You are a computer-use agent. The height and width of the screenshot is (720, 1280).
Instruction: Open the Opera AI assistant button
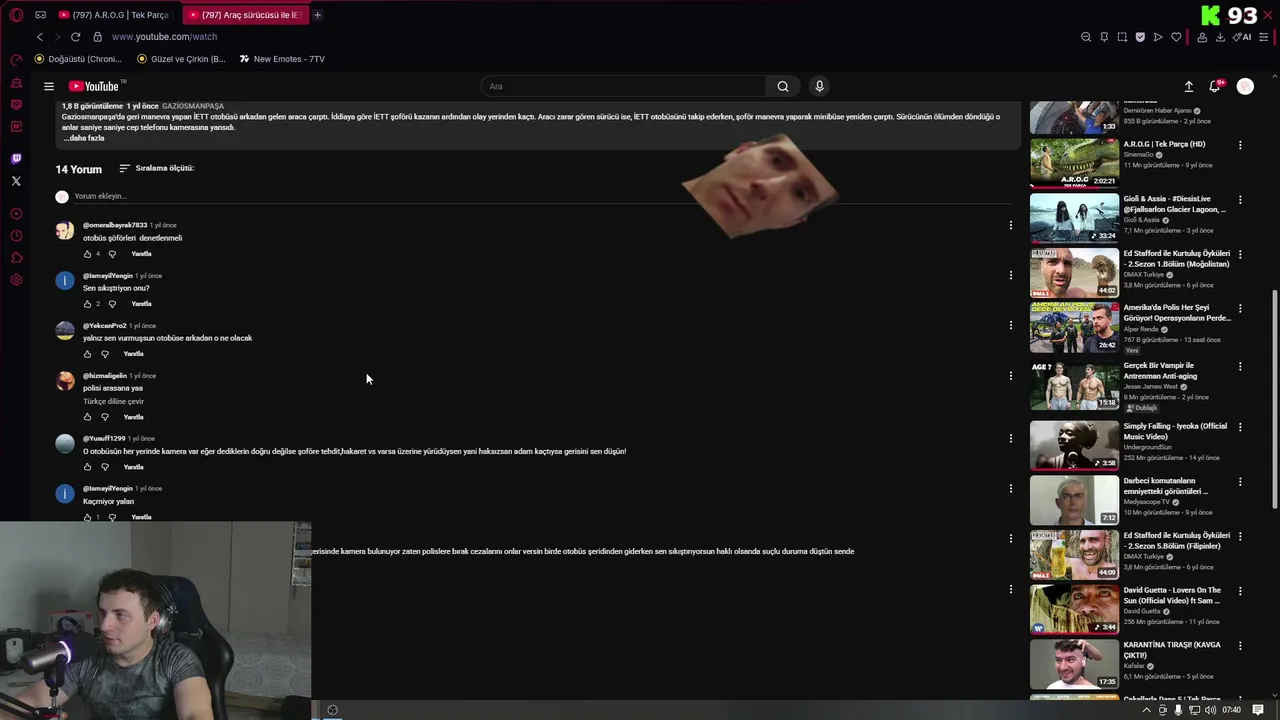coord(1243,37)
